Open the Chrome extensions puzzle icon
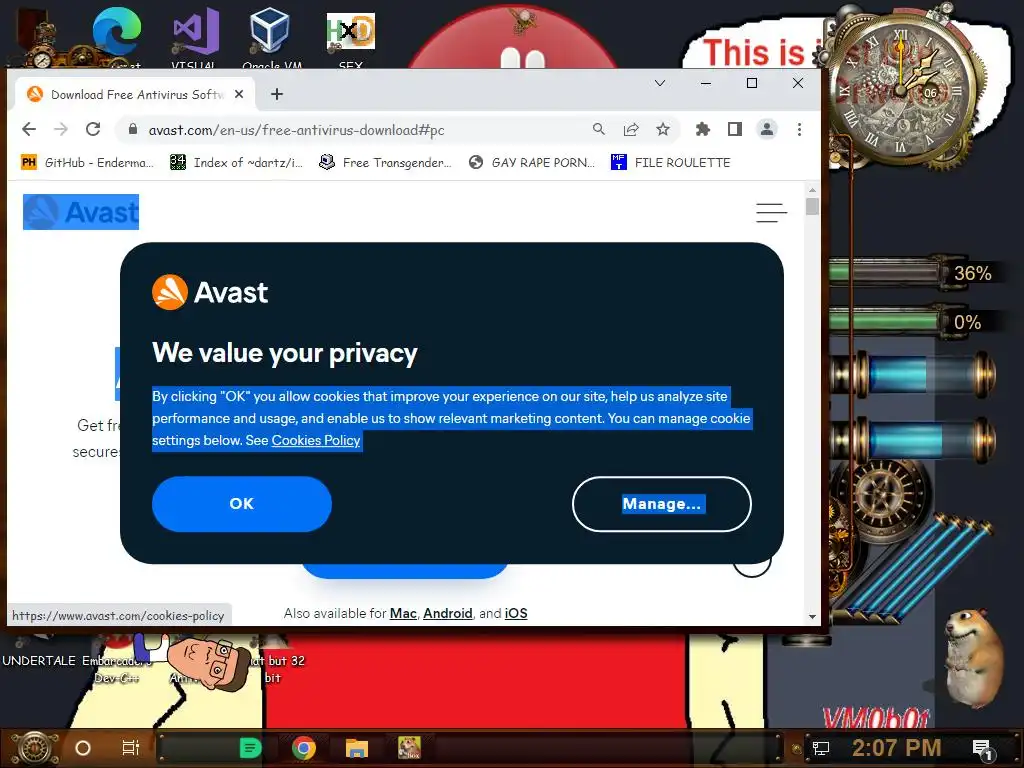The width and height of the screenshot is (1024, 768). point(703,129)
